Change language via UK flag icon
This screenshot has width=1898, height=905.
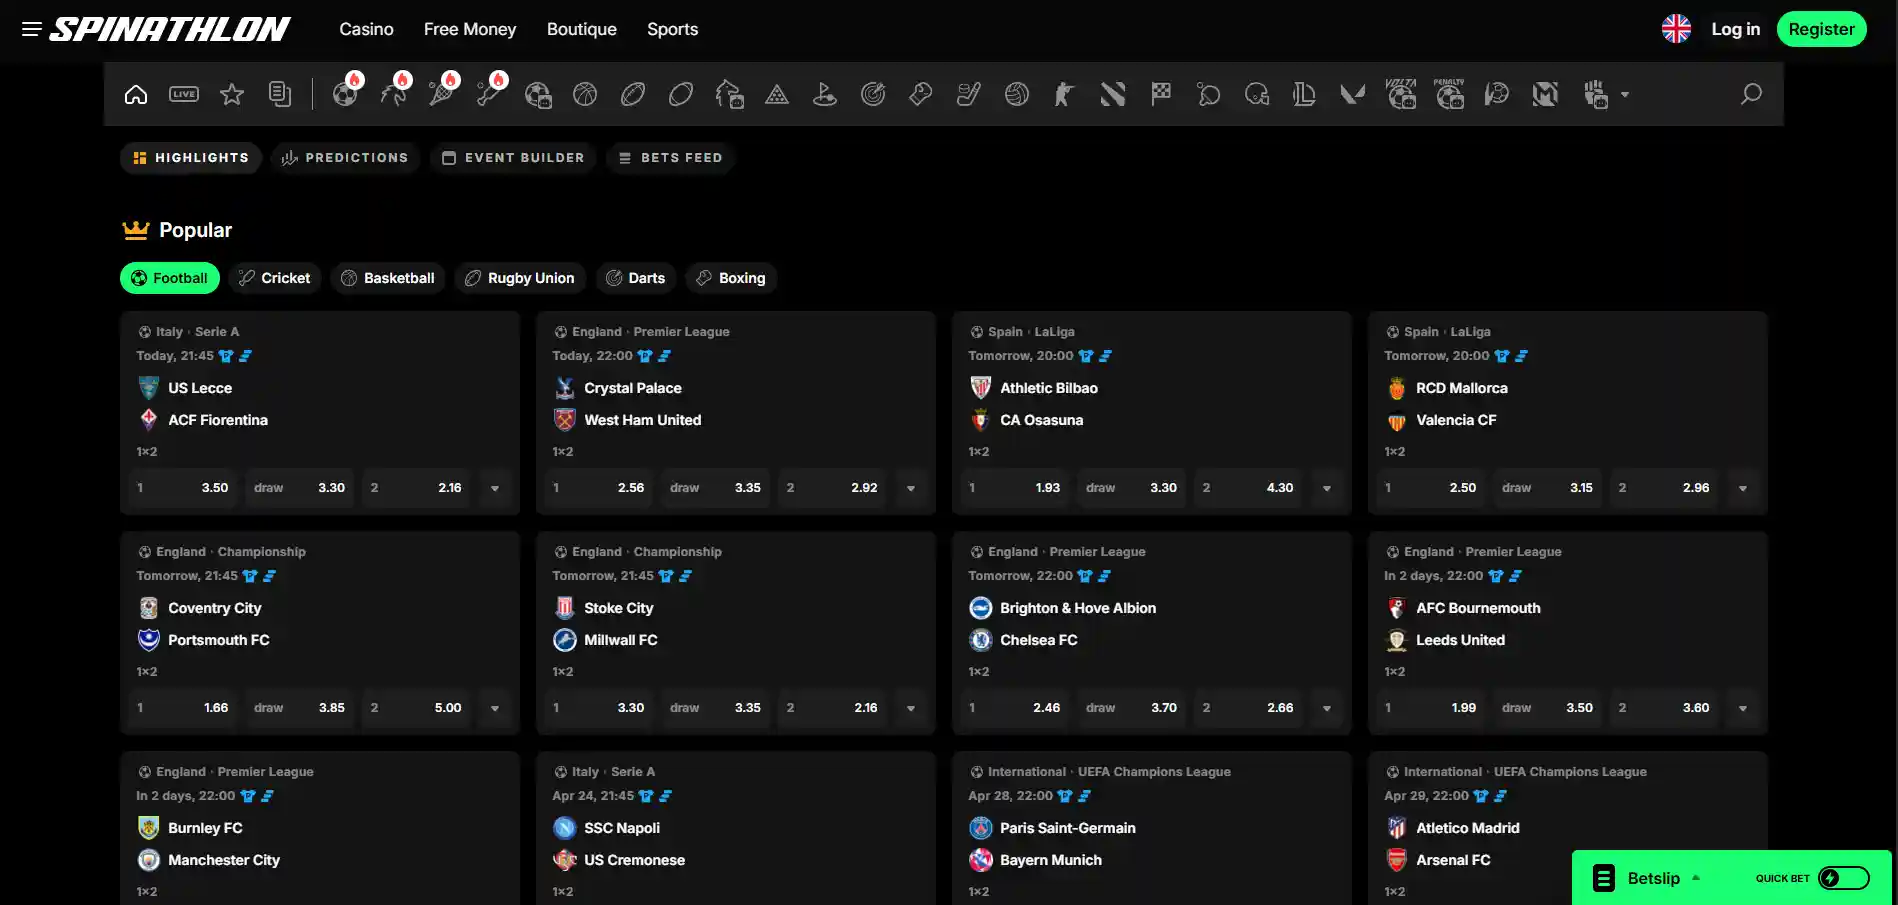(1676, 29)
